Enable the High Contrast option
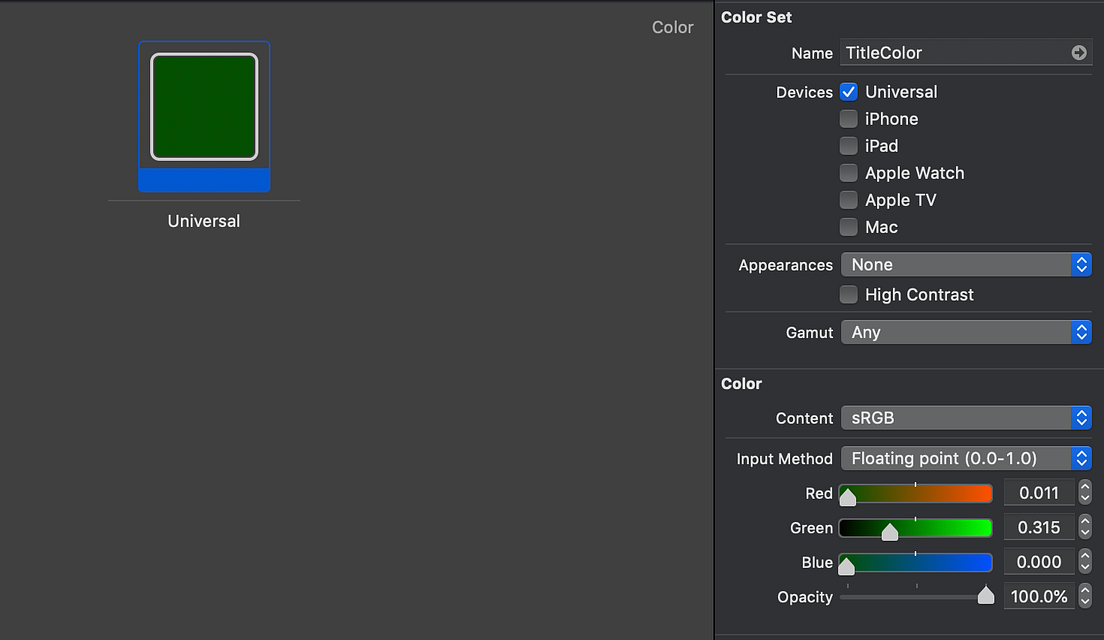Image resolution: width=1104 pixels, height=640 pixels. pos(848,294)
